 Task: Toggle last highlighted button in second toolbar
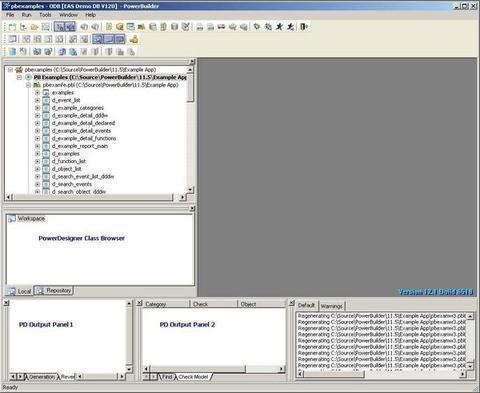coord(120,39)
